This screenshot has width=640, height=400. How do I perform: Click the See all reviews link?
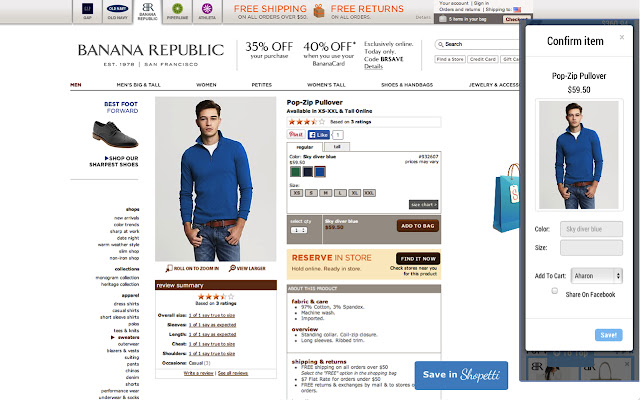tap(233, 373)
